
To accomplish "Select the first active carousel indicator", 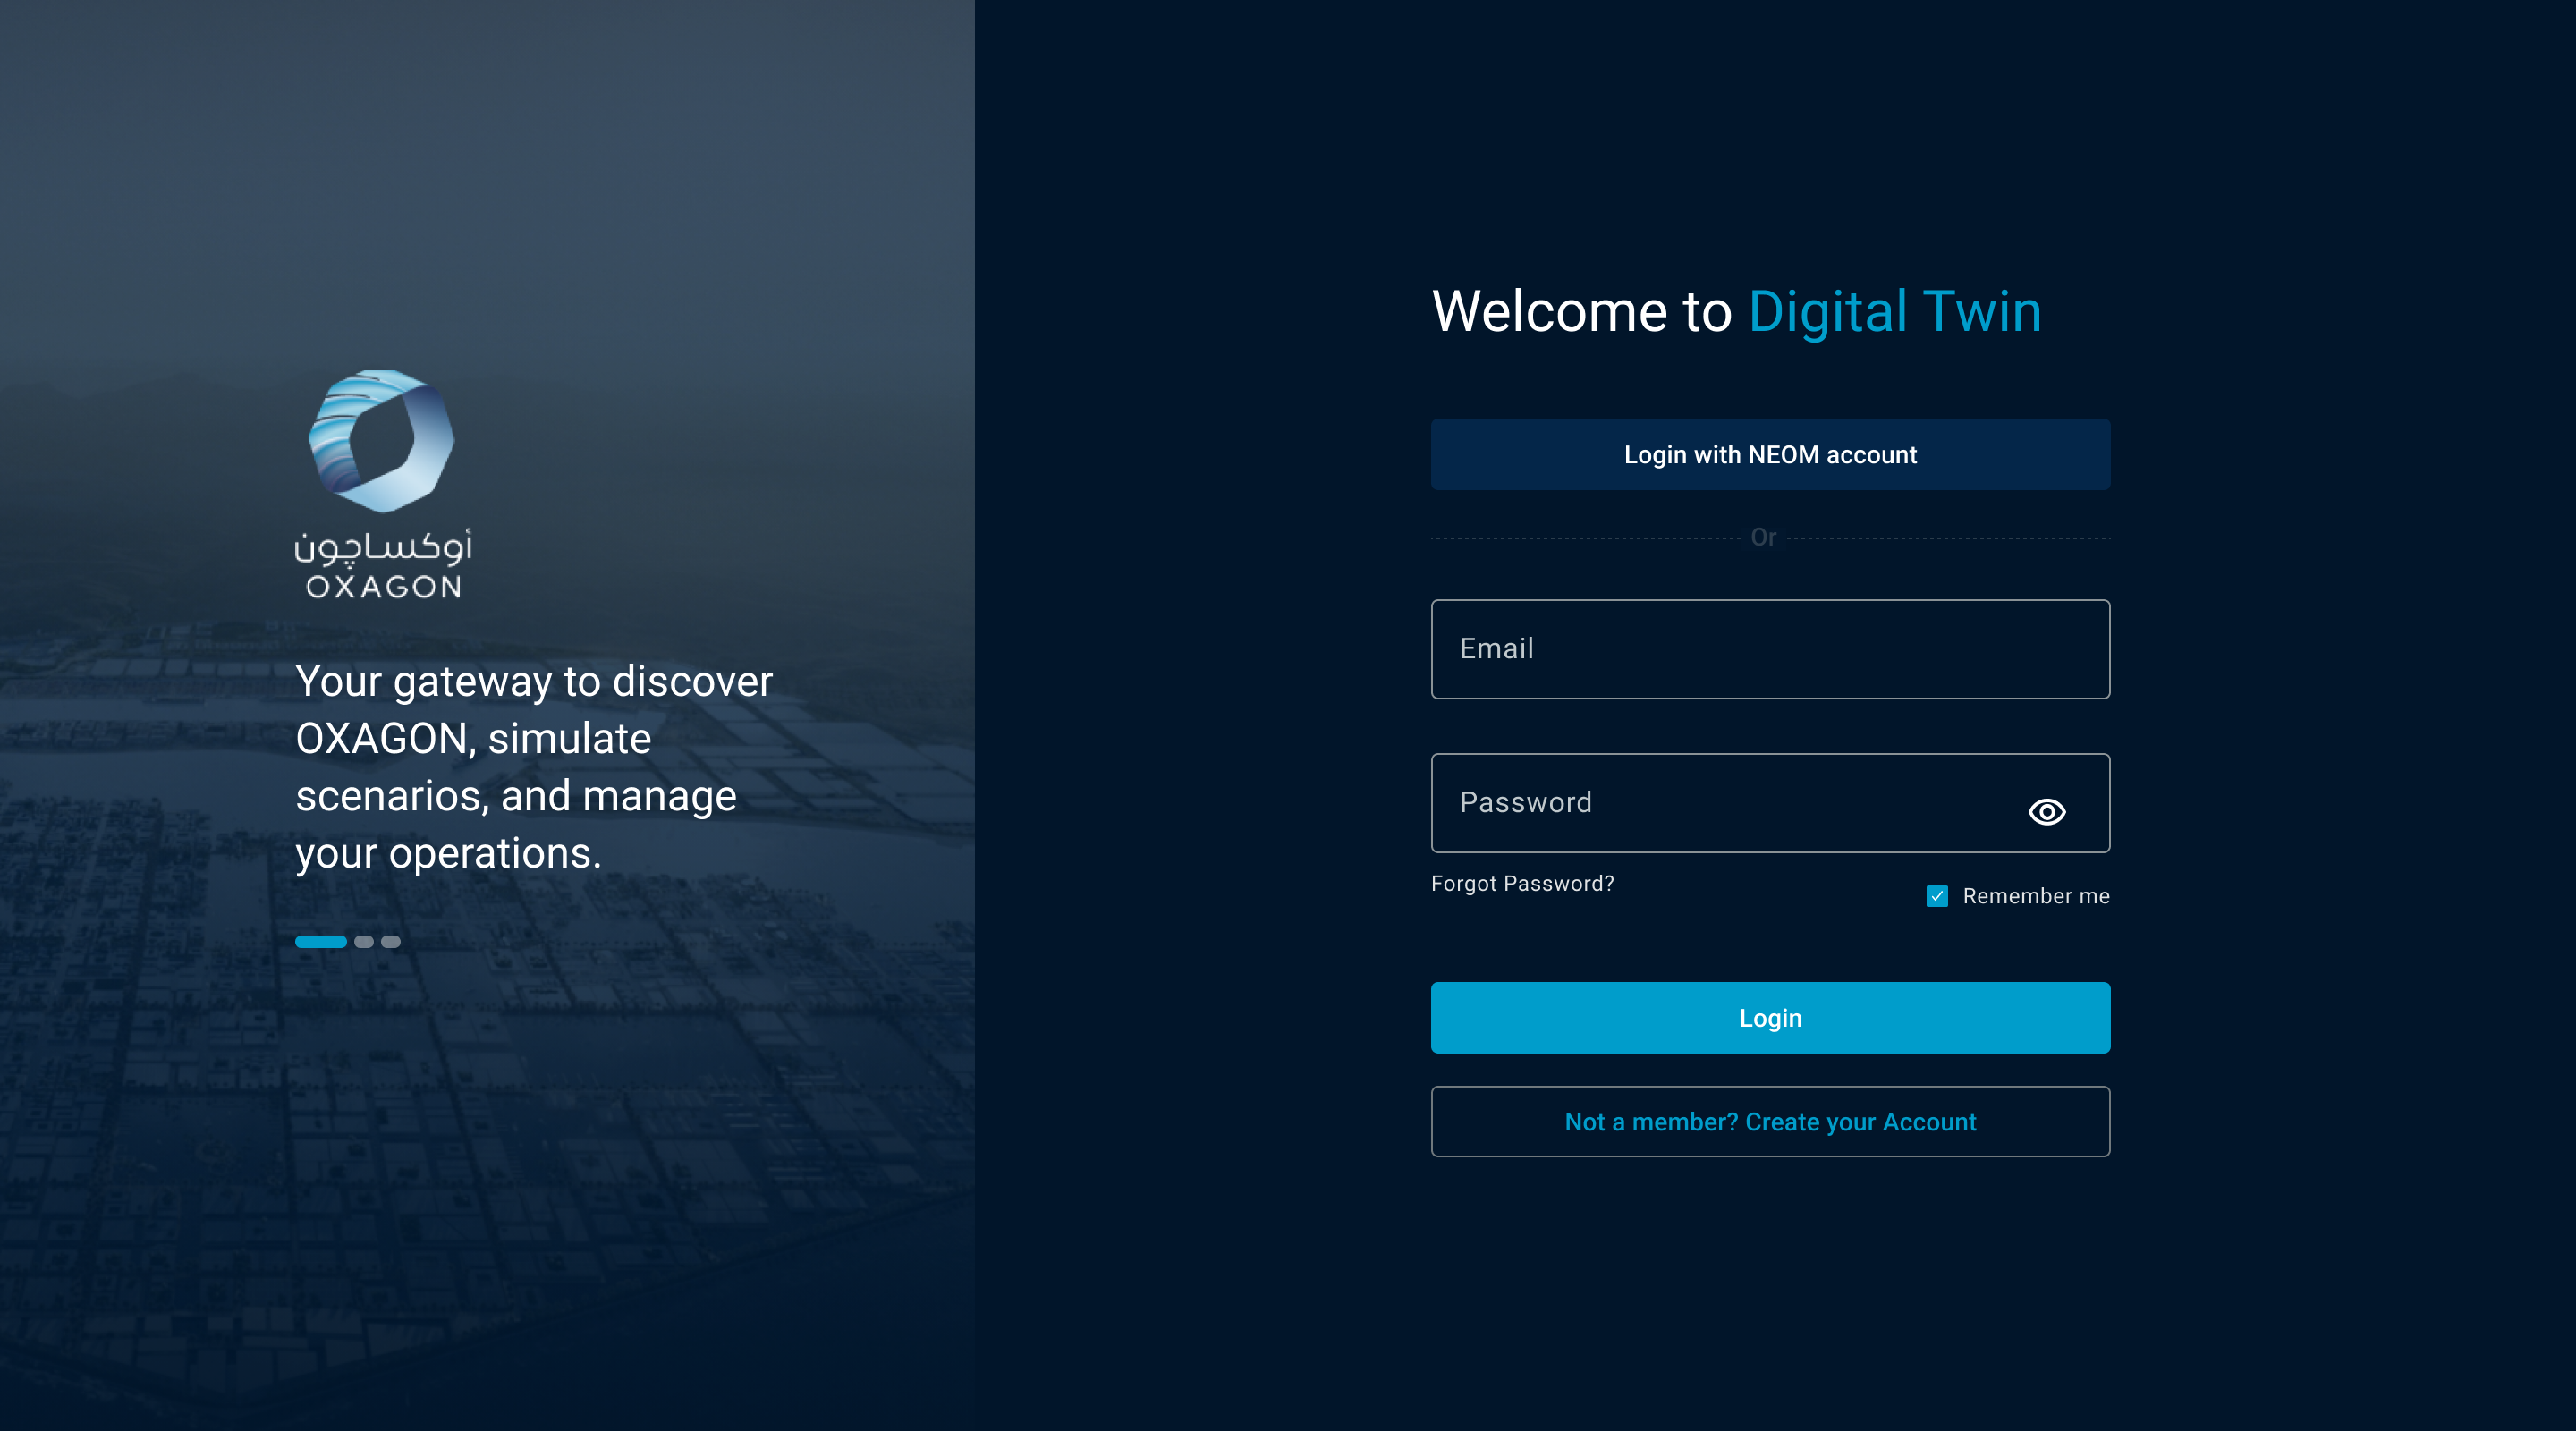I will pyautogui.click(x=320, y=941).
